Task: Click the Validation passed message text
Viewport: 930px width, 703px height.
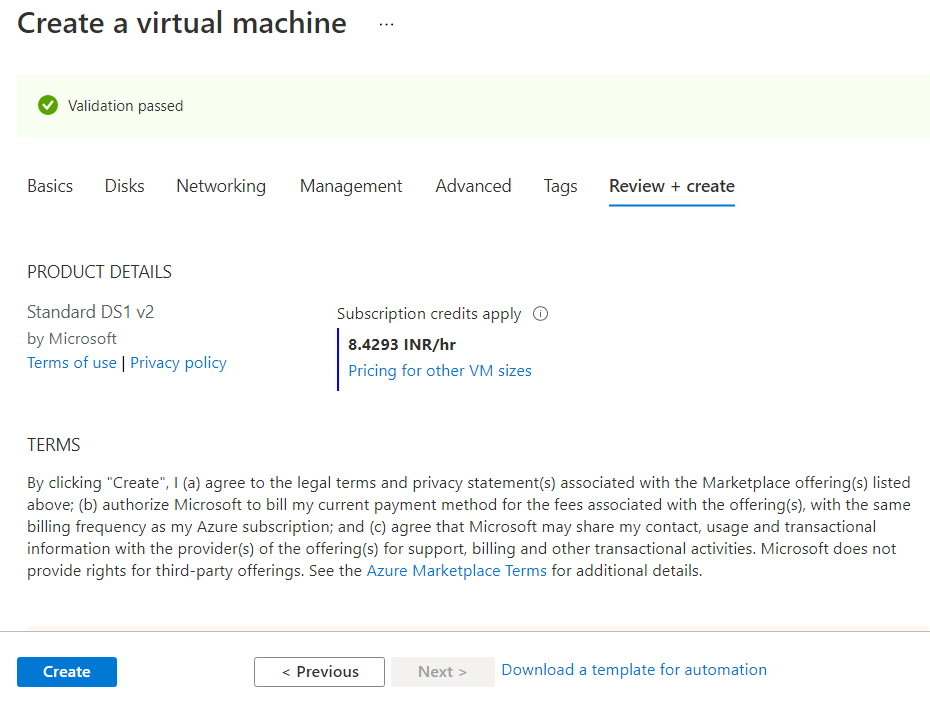Action: click(x=126, y=106)
